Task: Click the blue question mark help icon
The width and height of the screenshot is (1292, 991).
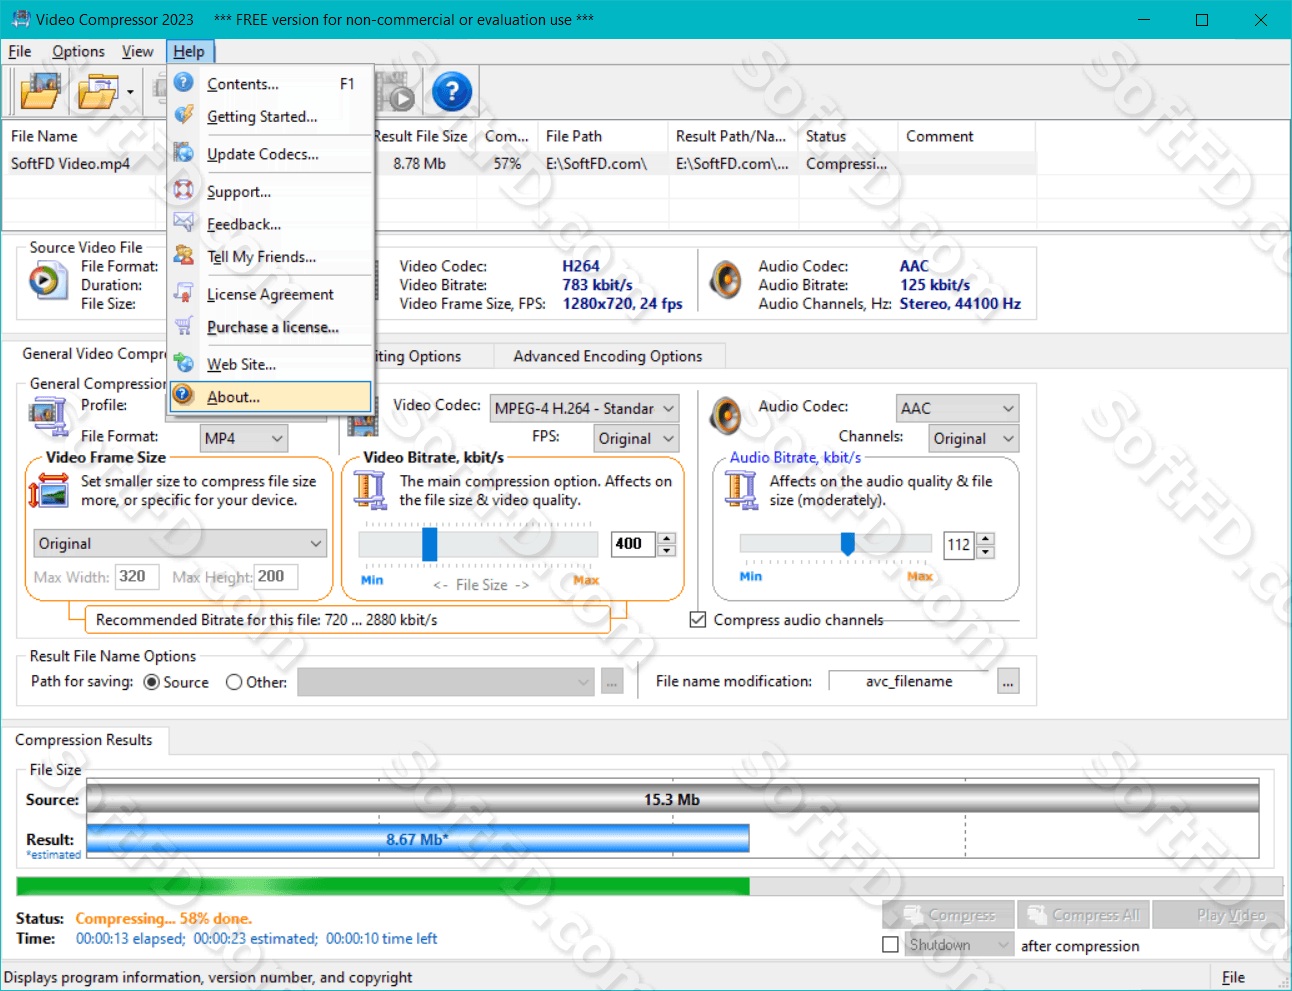Action: coord(452,92)
